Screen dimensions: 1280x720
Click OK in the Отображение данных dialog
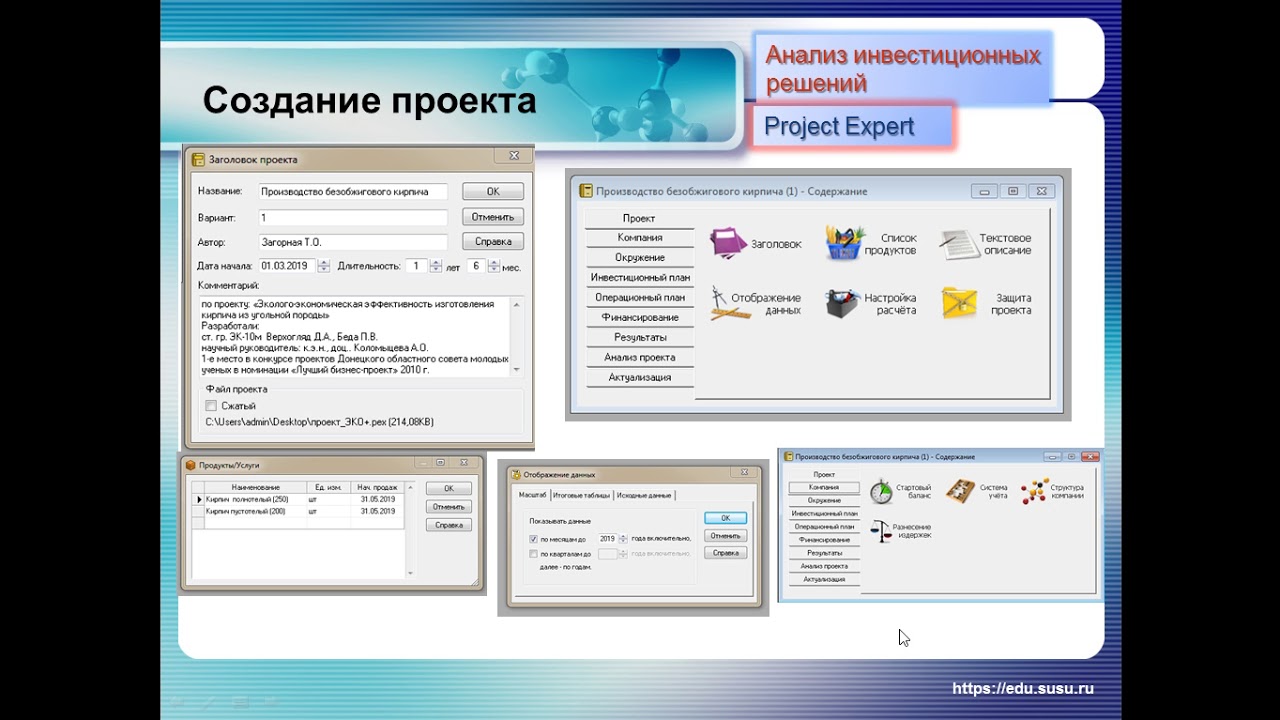coord(725,517)
